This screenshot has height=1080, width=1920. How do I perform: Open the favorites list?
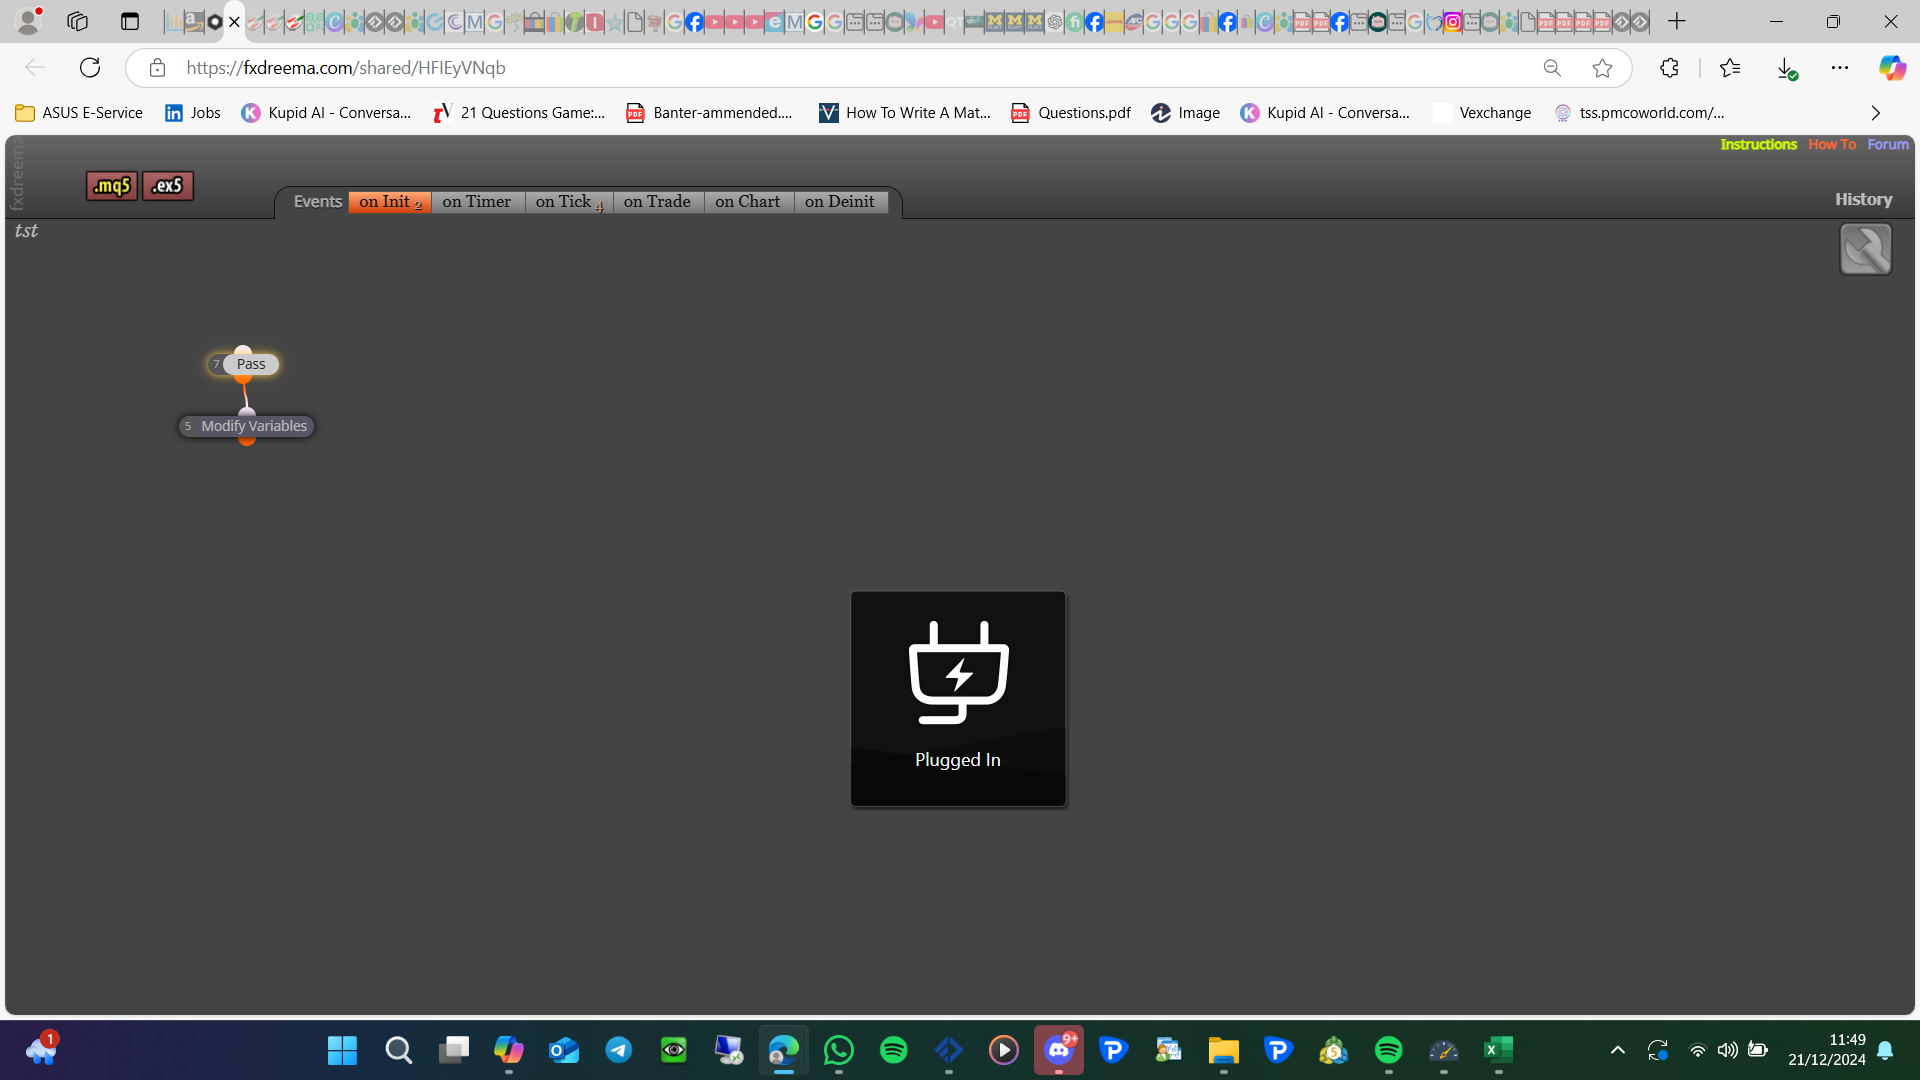click(1730, 68)
